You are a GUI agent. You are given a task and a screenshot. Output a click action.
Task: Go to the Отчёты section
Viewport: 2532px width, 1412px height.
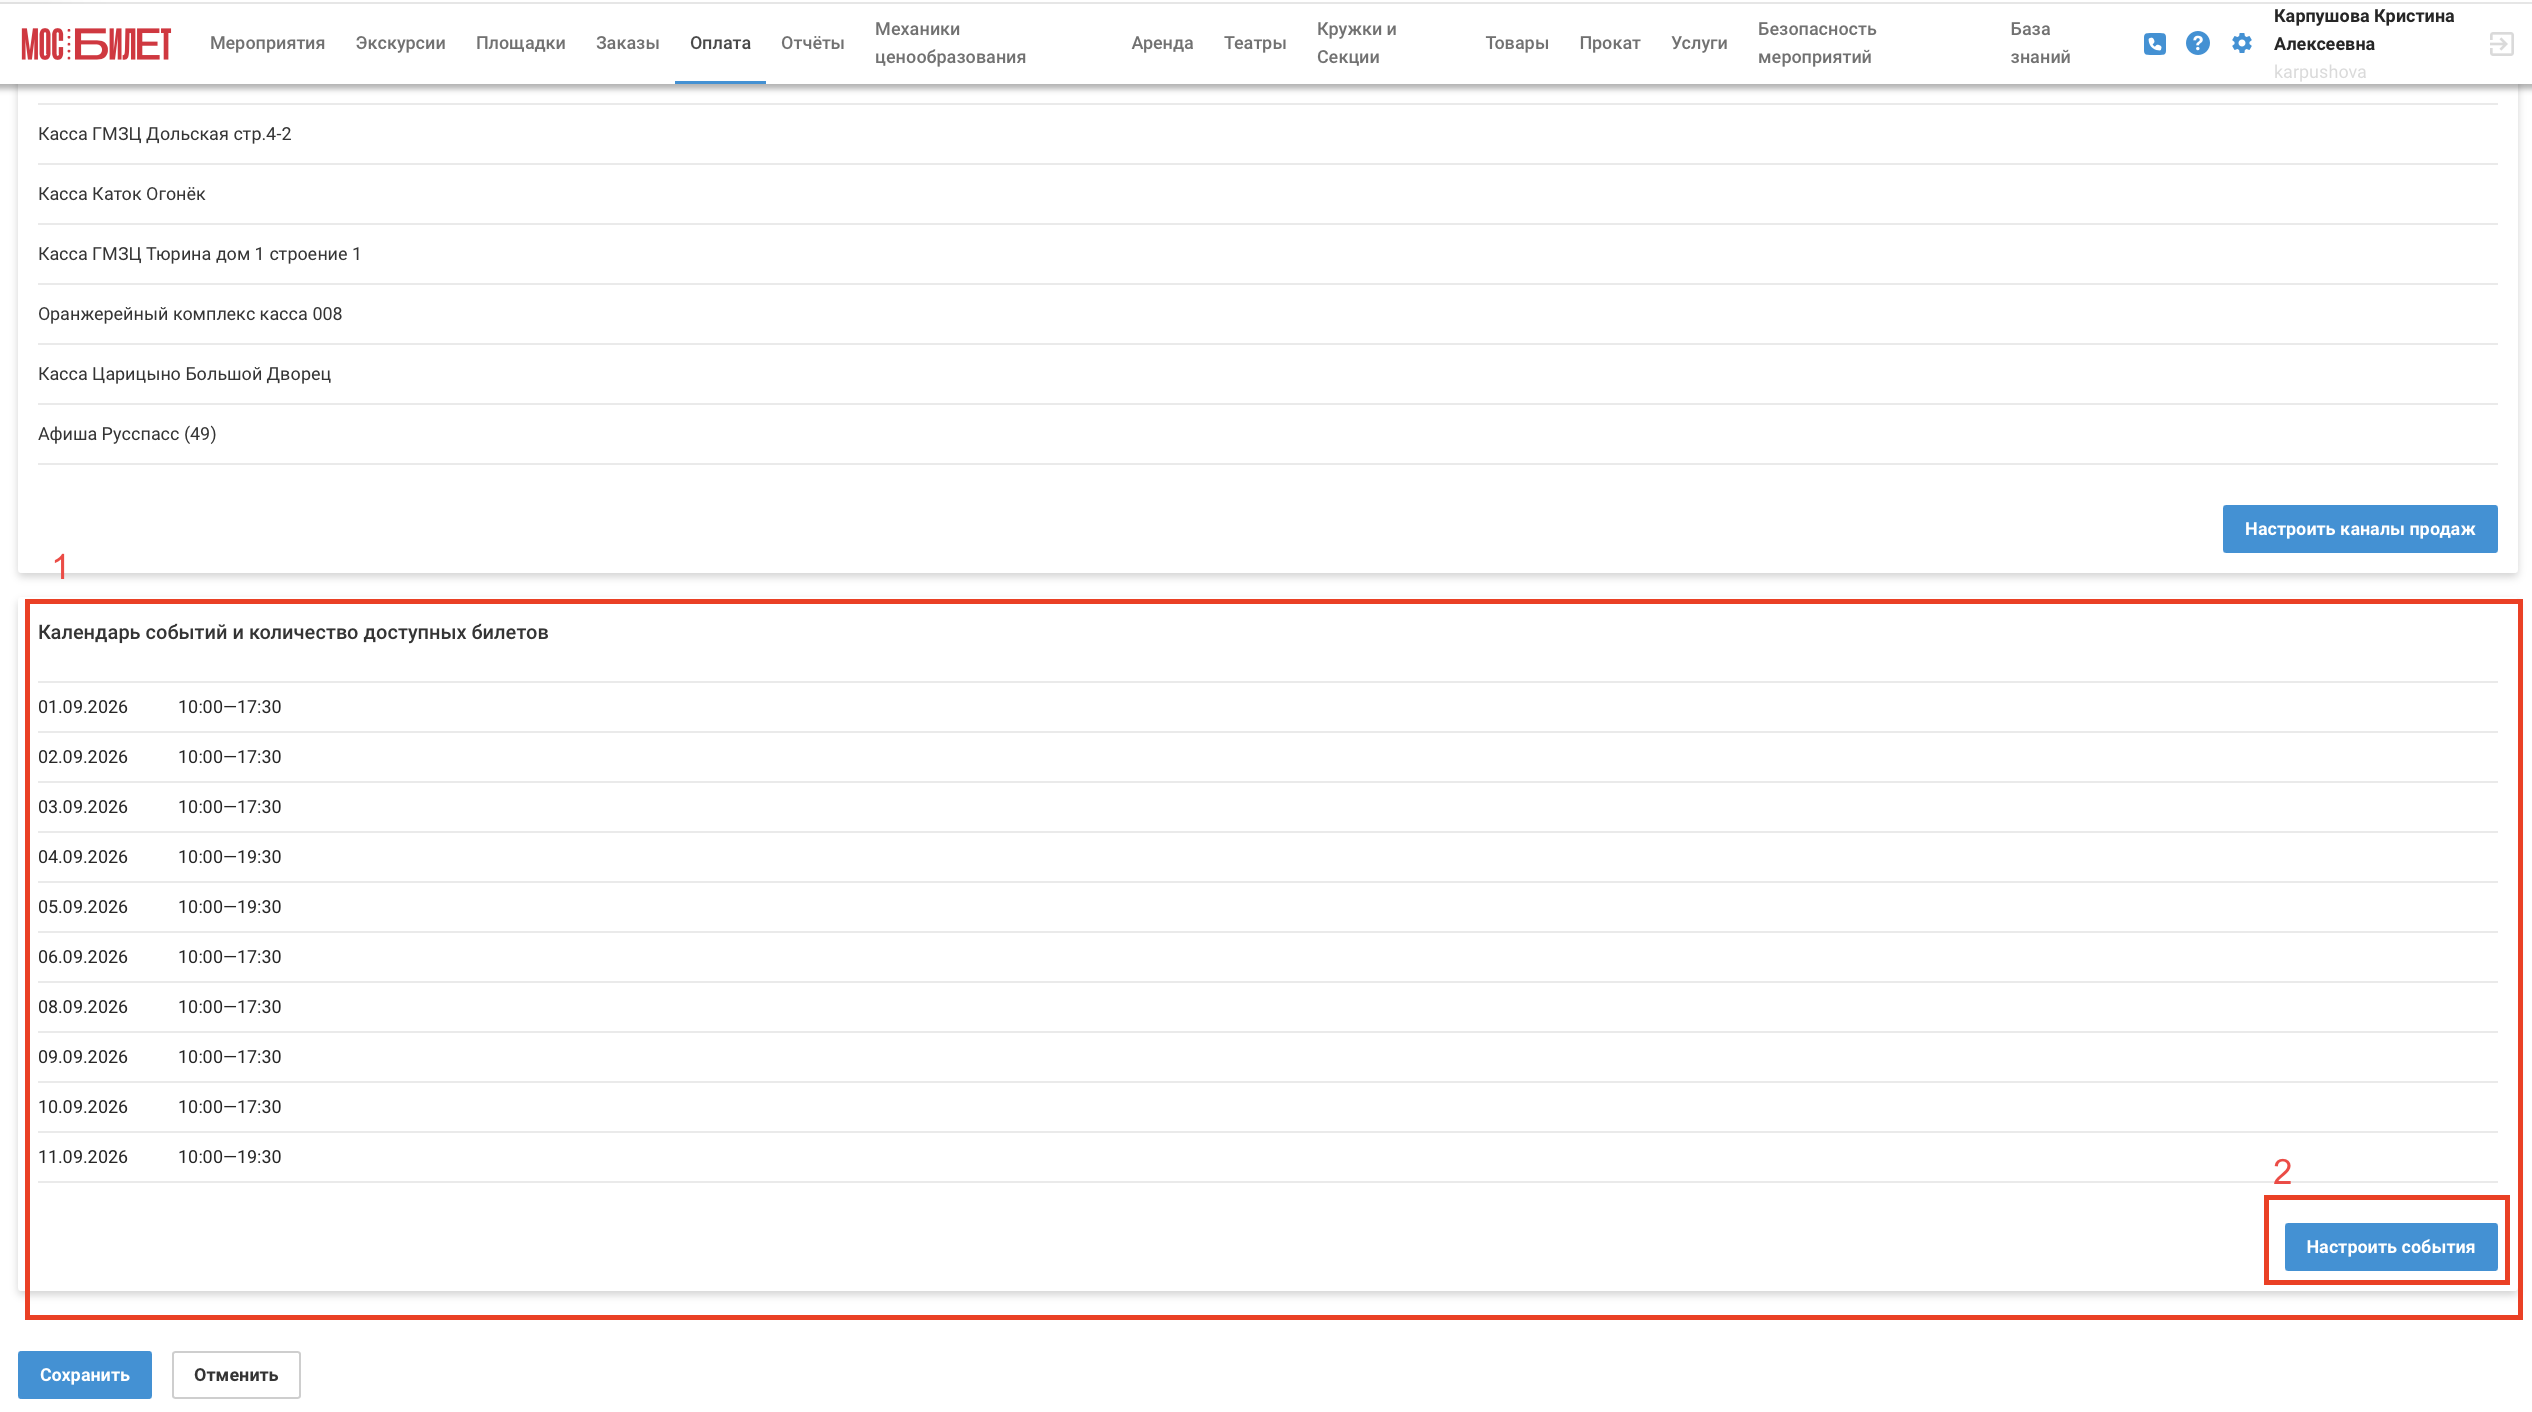click(x=812, y=43)
